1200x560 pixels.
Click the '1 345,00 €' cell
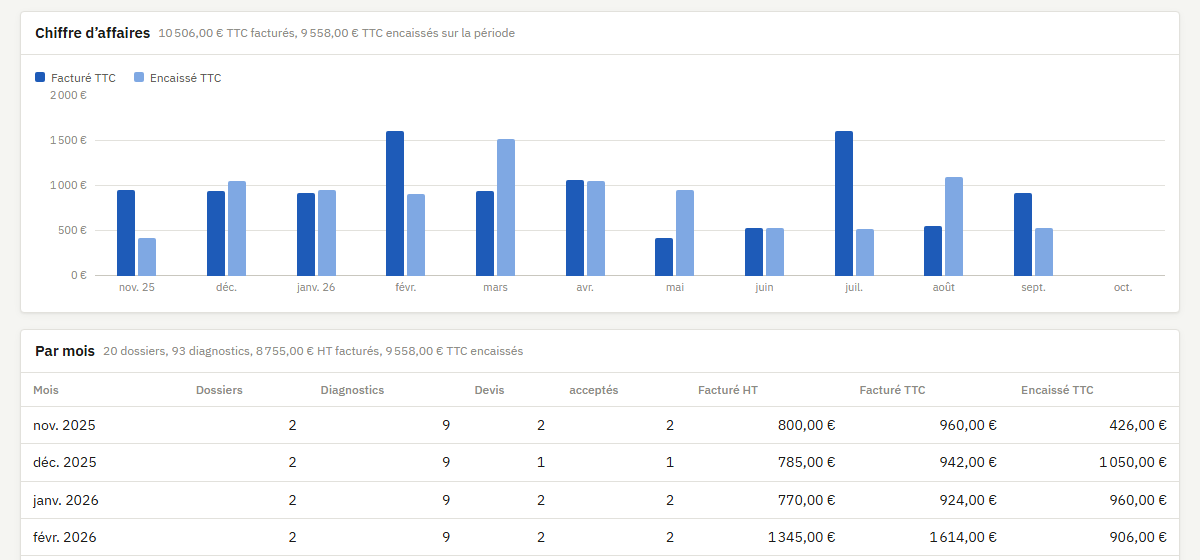coord(802,537)
